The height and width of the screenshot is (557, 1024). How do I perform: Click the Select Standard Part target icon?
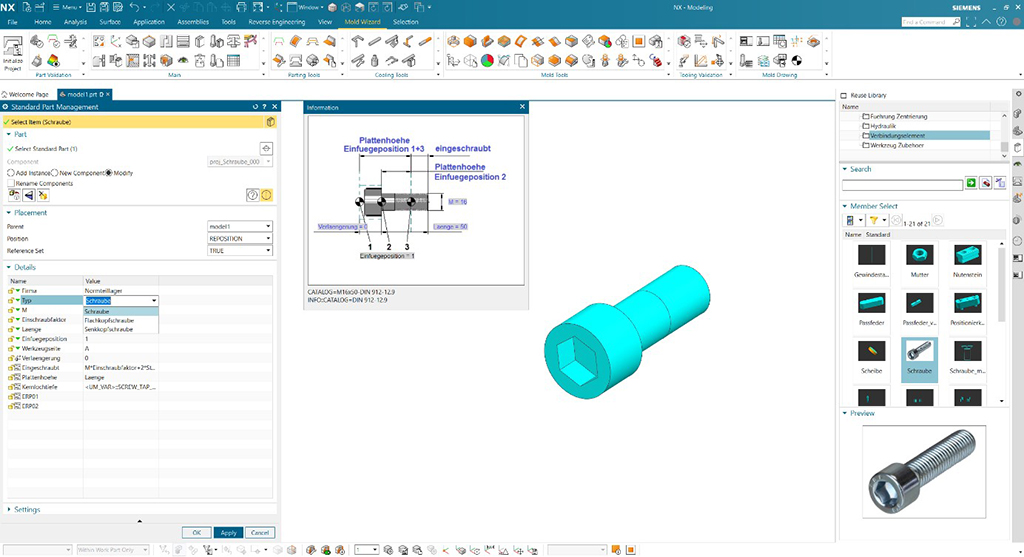266,149
